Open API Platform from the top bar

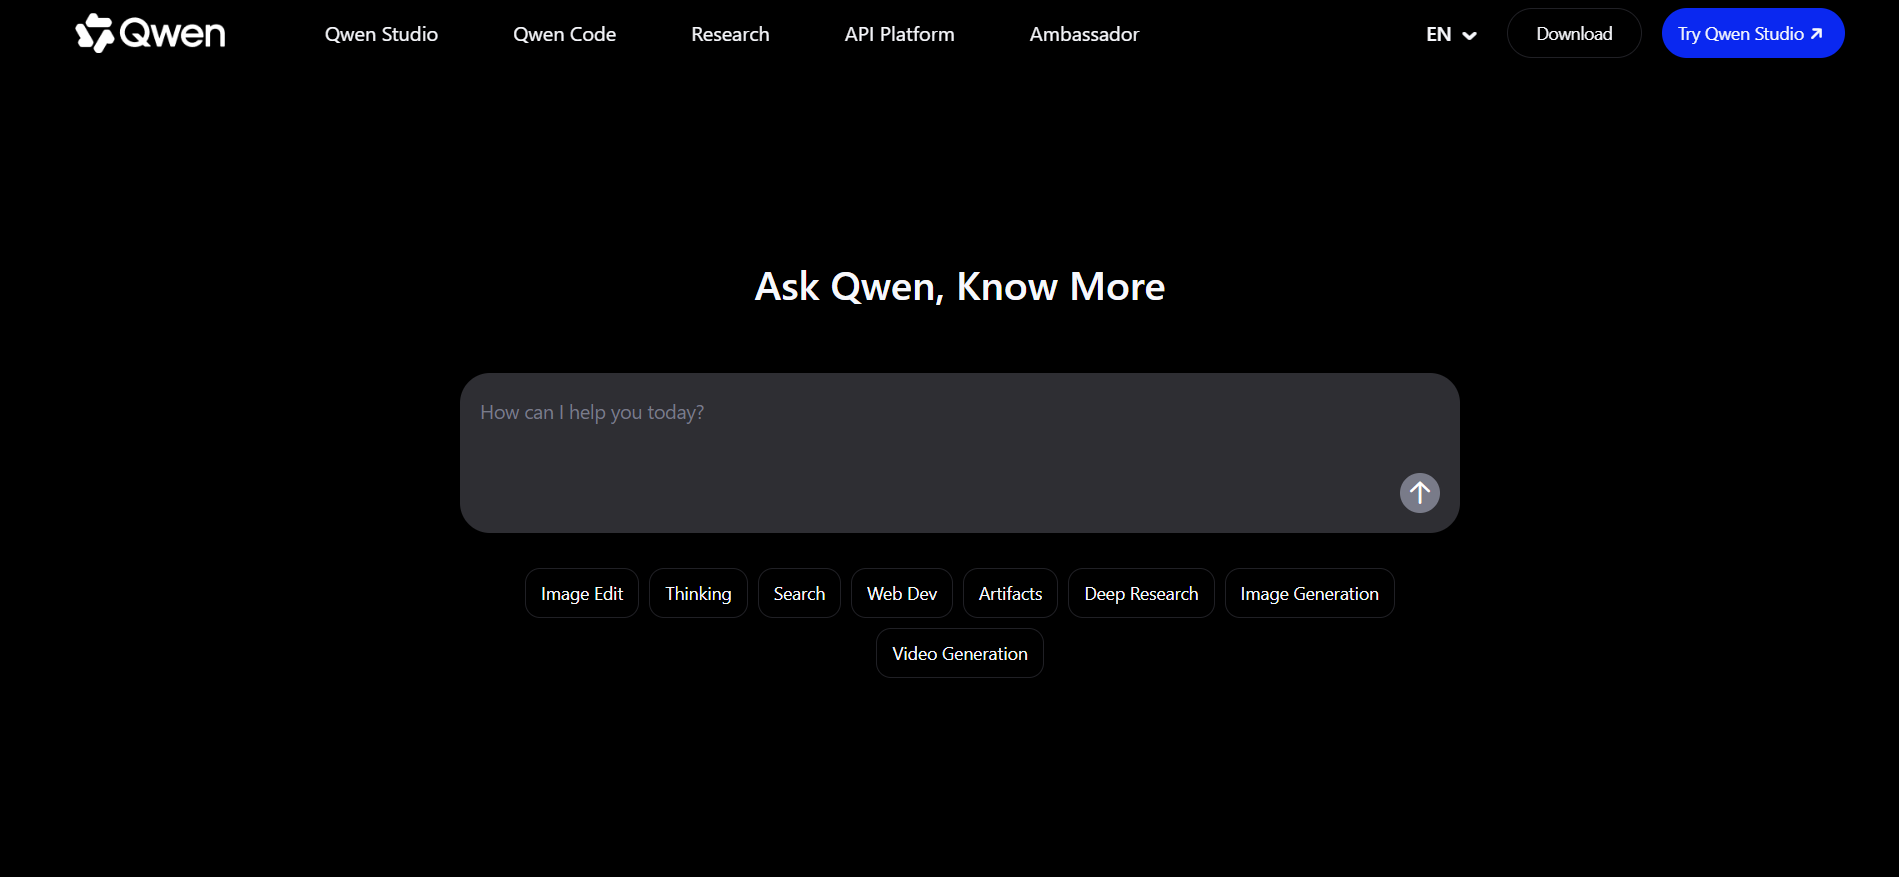coord(899,34)
